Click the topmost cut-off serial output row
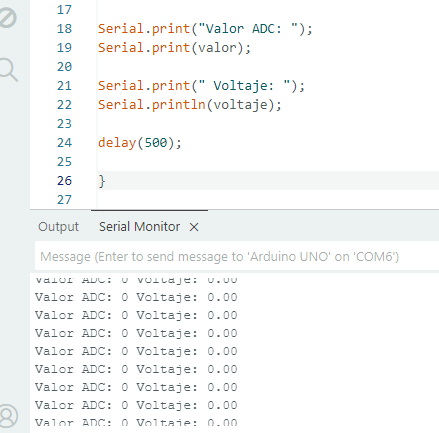 pos(136,279)
